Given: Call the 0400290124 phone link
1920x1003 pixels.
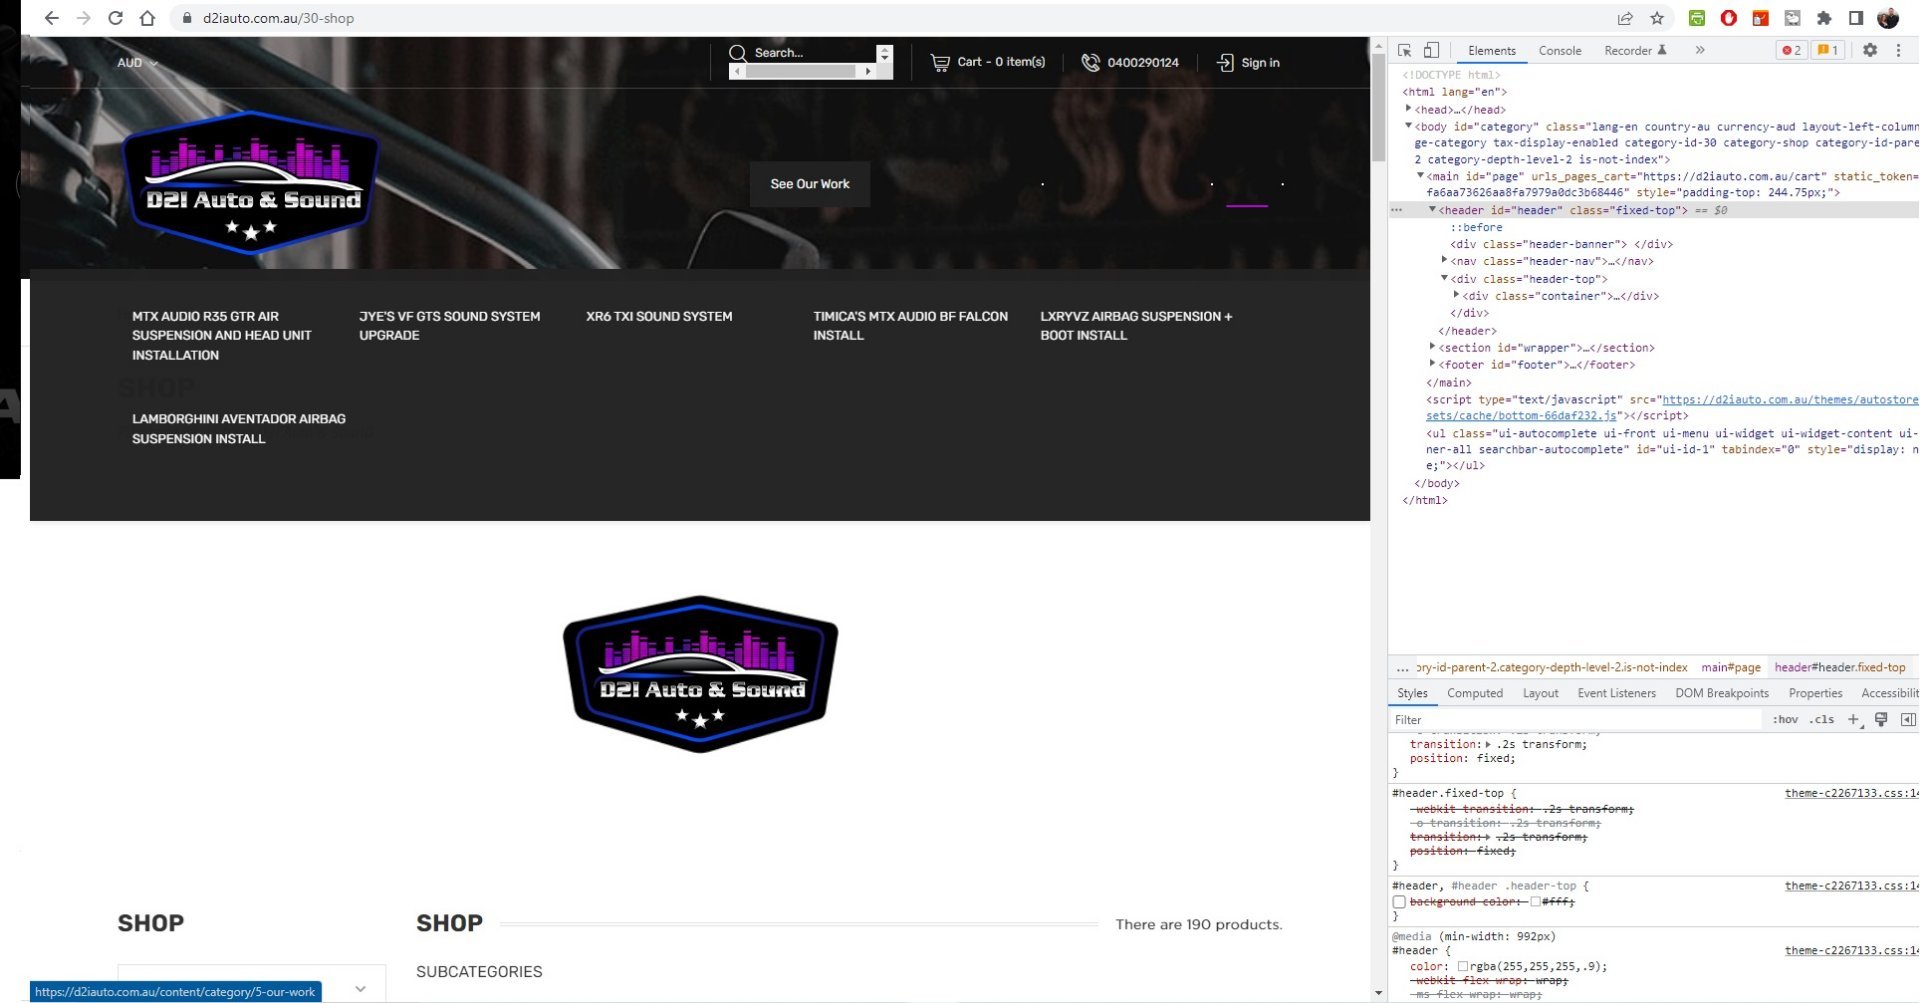Looking at the screenshot, I should coord(1130,62).
